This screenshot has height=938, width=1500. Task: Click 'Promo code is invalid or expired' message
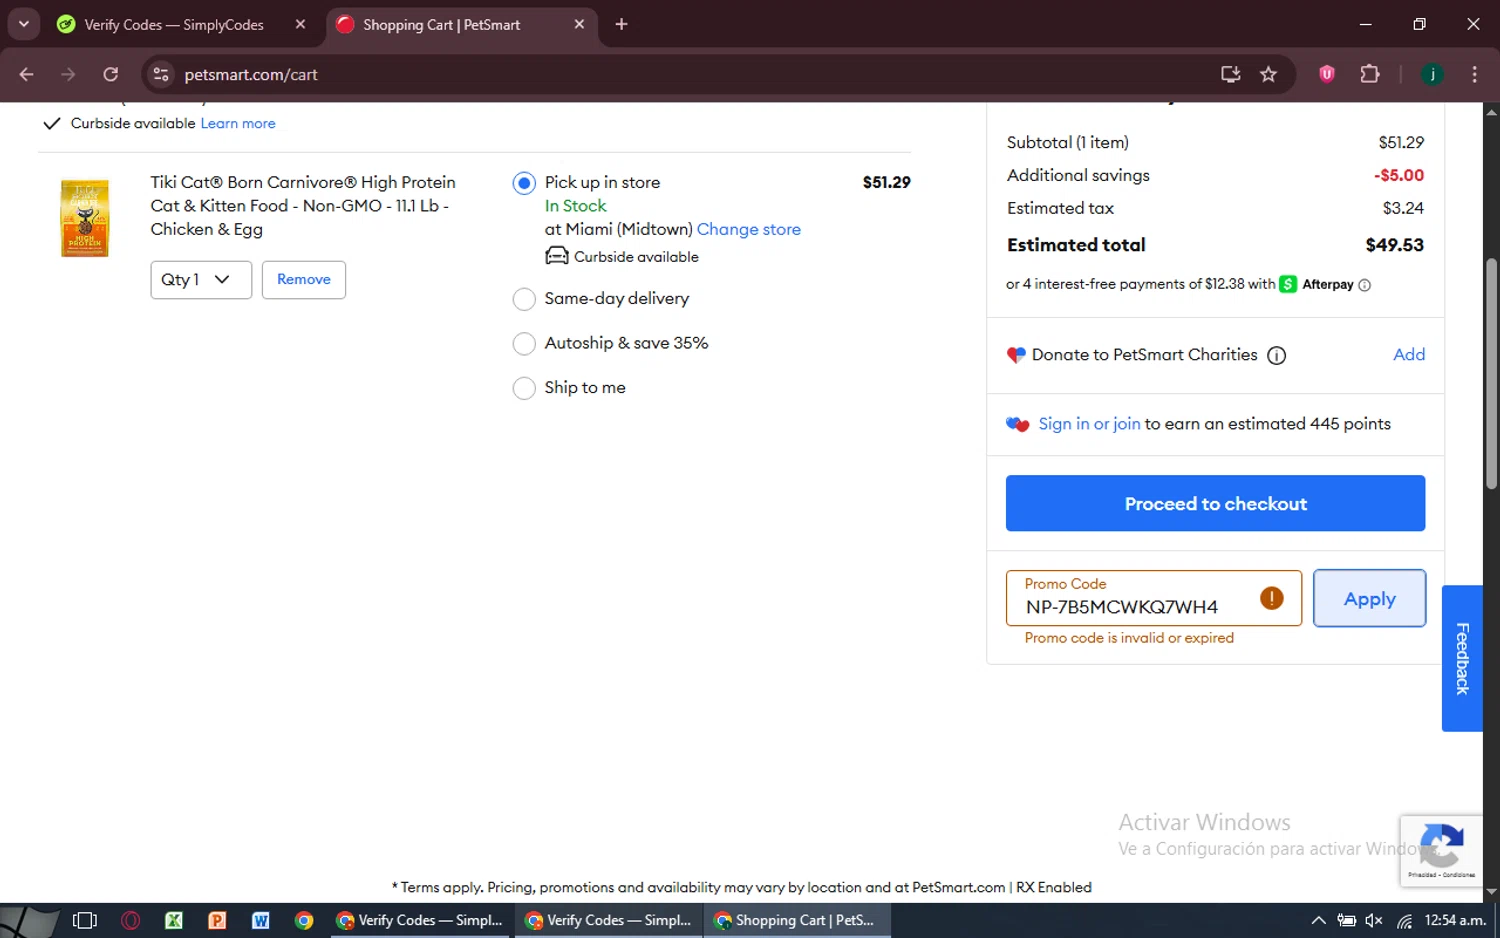(x=1129, y=638)
